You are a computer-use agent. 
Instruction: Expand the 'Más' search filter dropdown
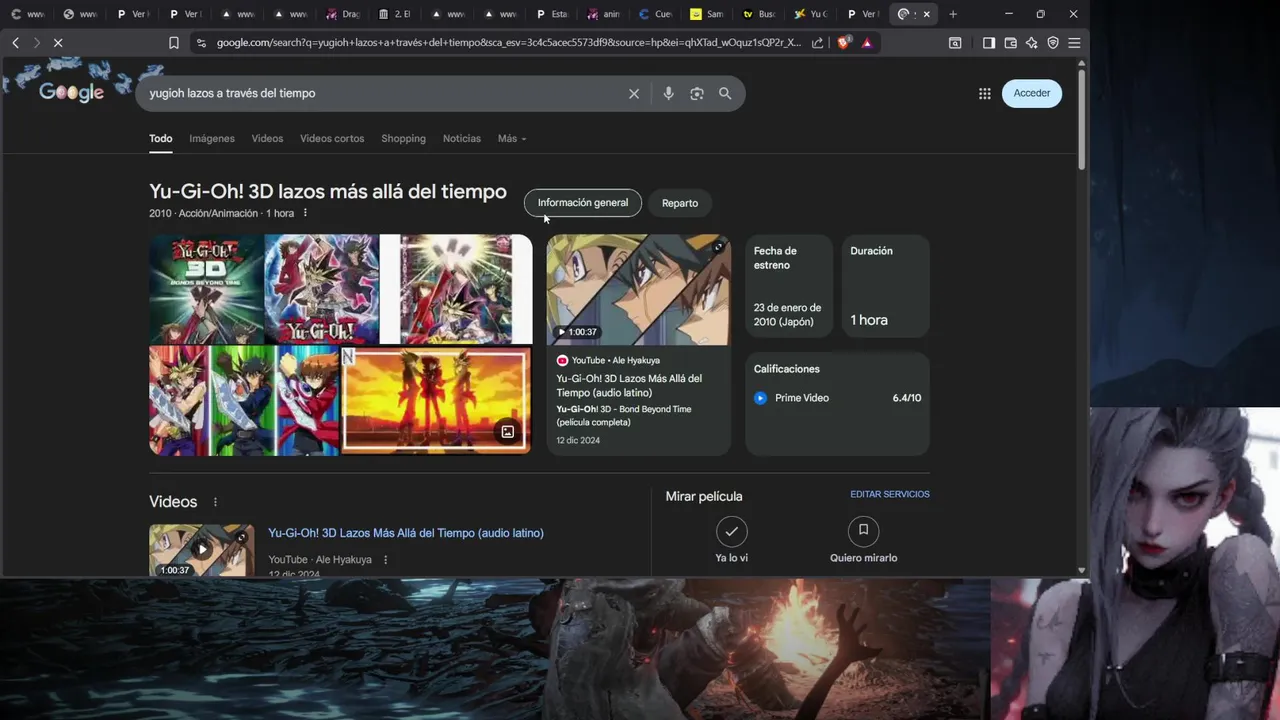tap(512, 138)
